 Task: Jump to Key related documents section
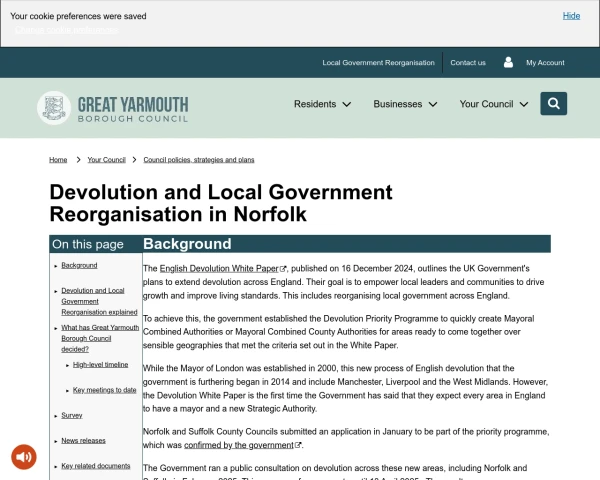click(96, 466)
